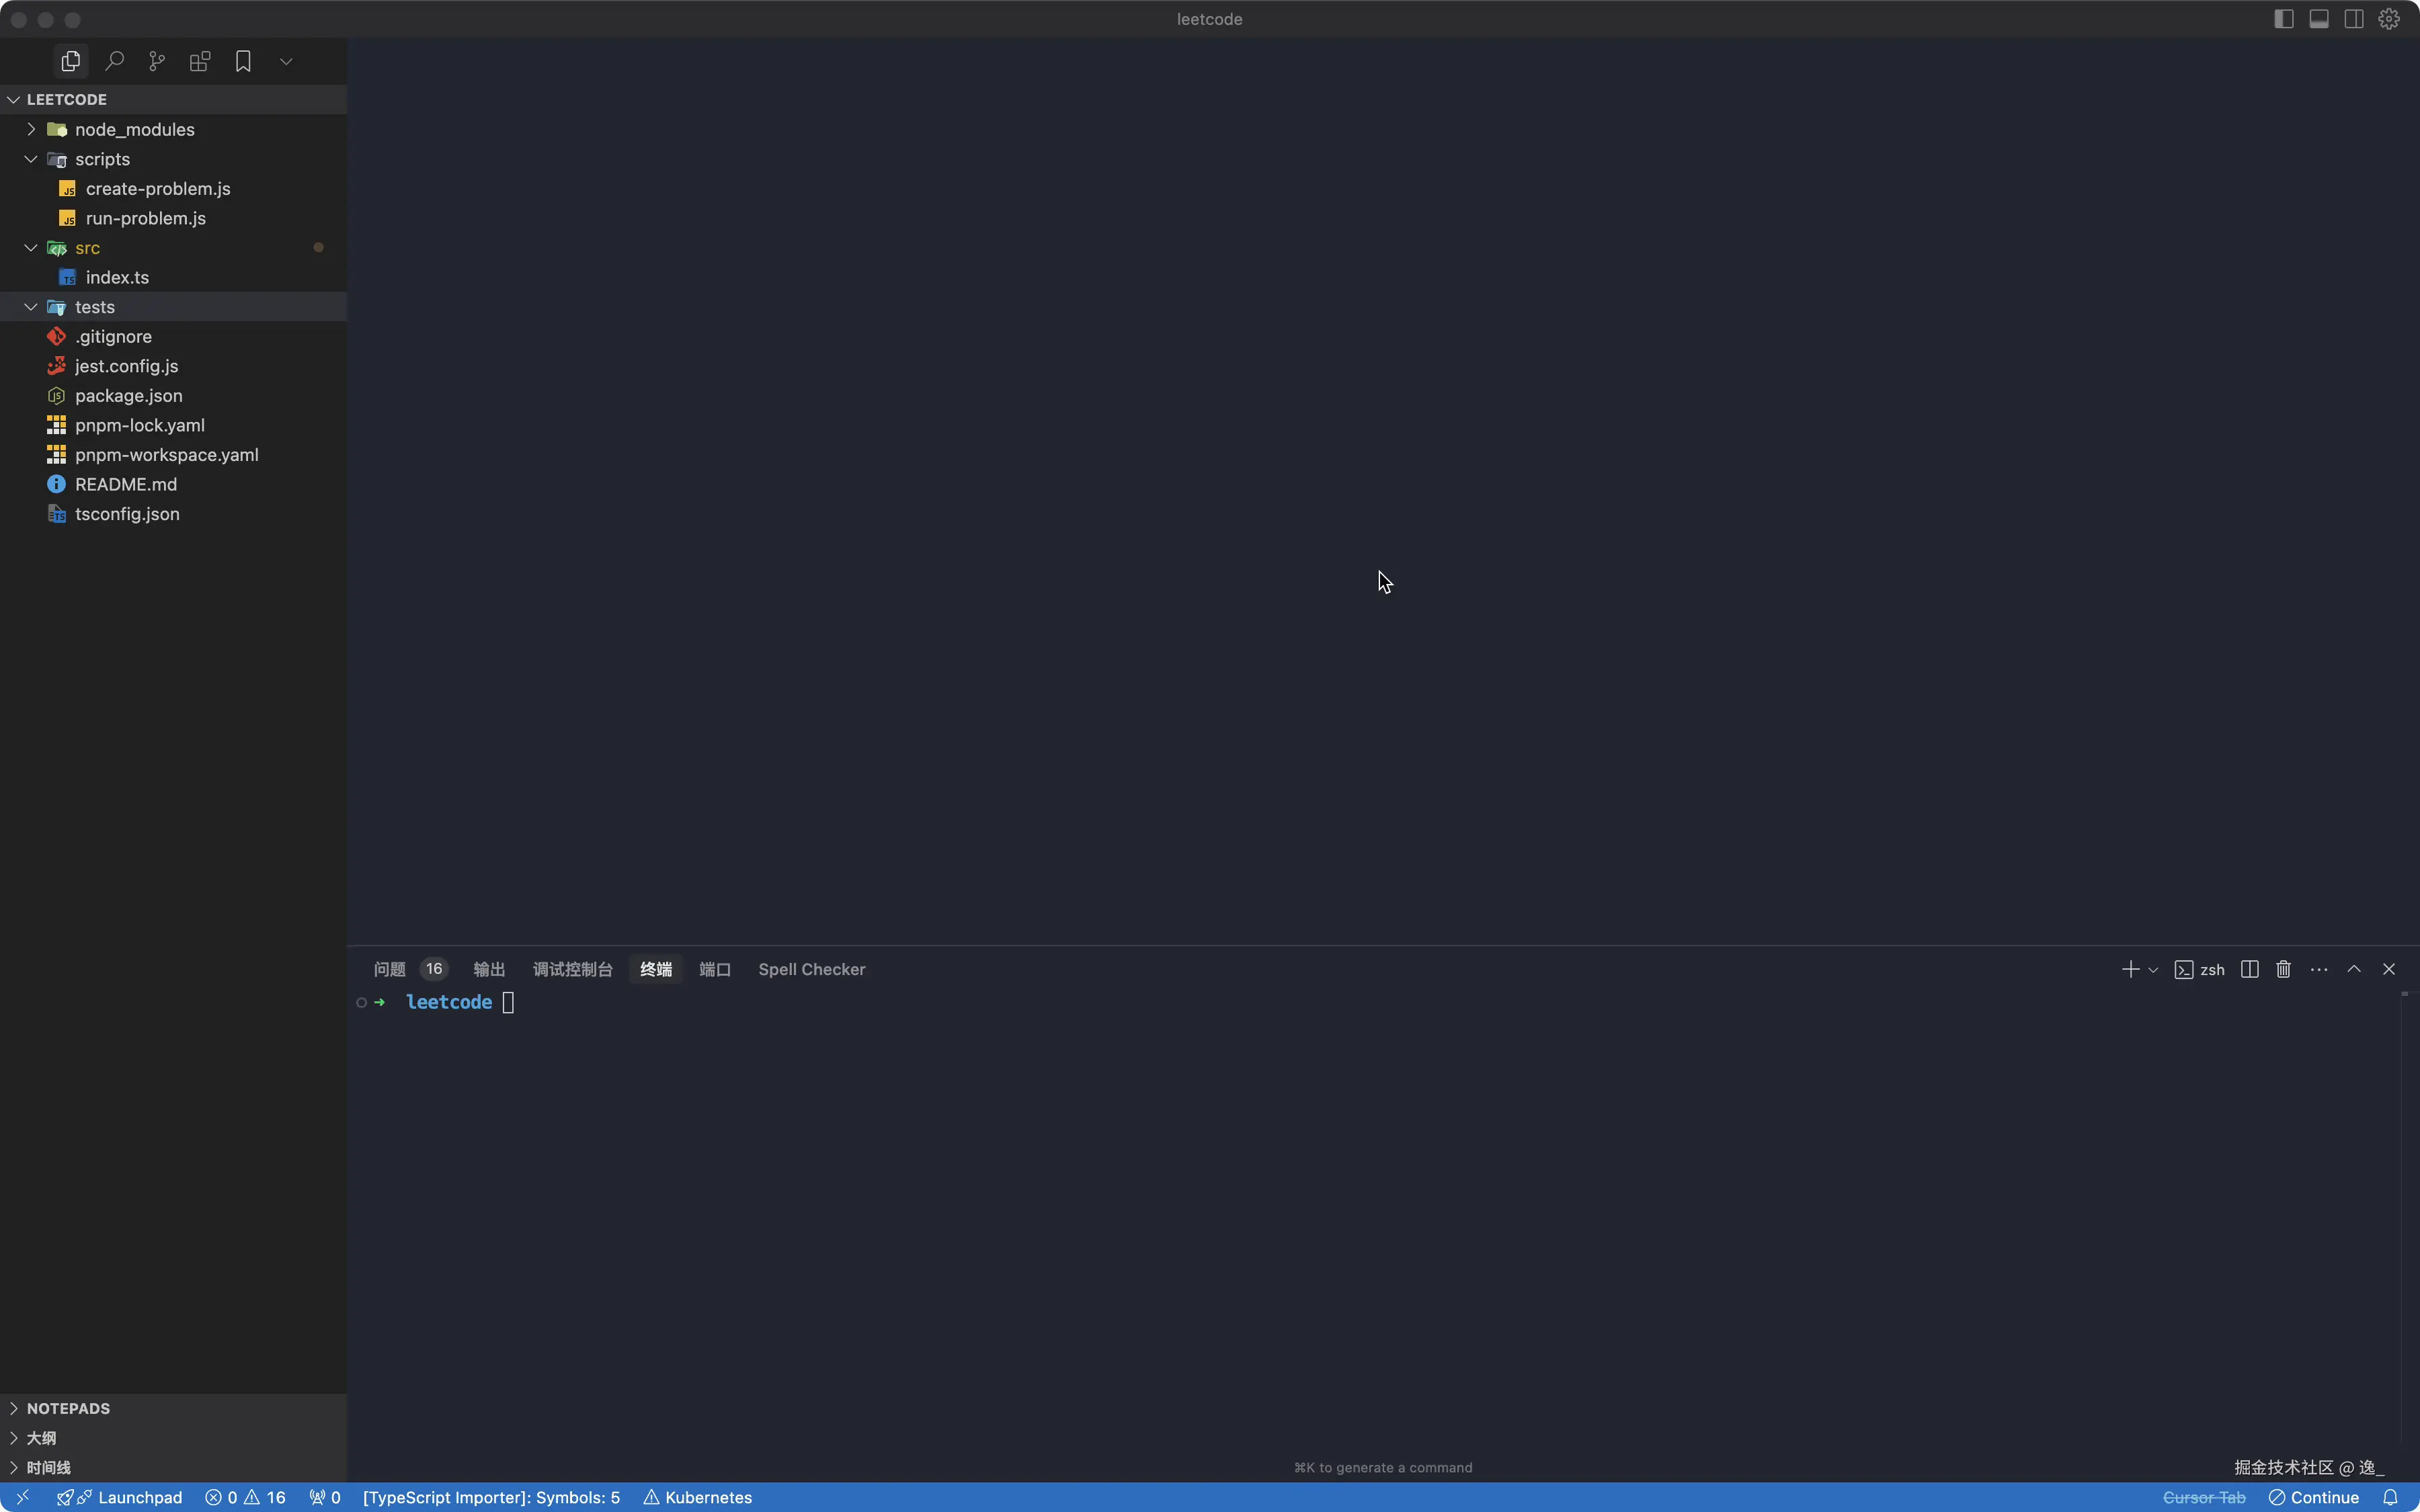
Task: Switch to the 问题 panel tab
Action: pyautogui.click(x=389, y=969)
